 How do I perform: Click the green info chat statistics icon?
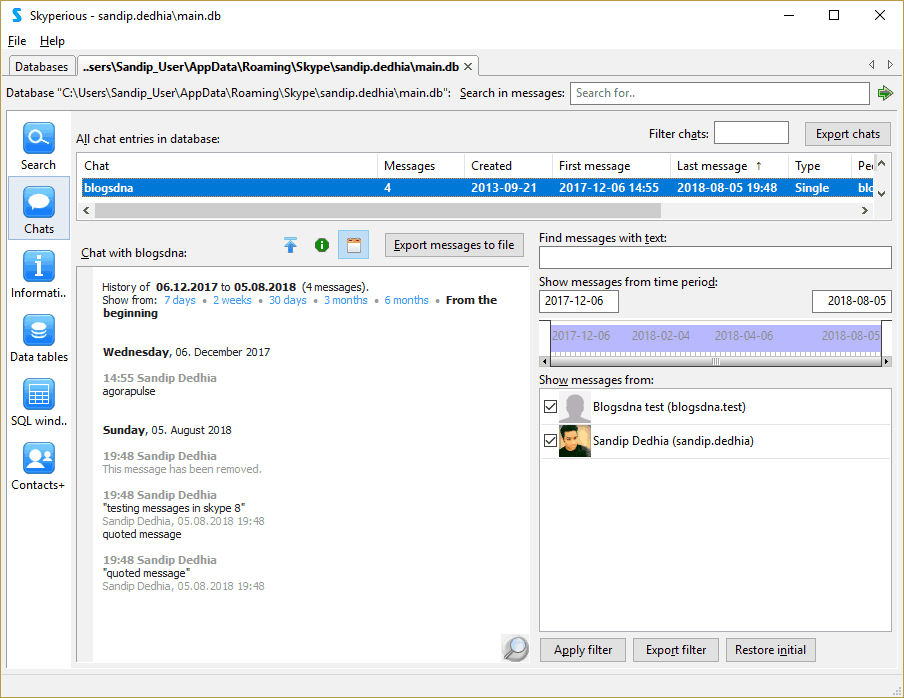(322, 245)
